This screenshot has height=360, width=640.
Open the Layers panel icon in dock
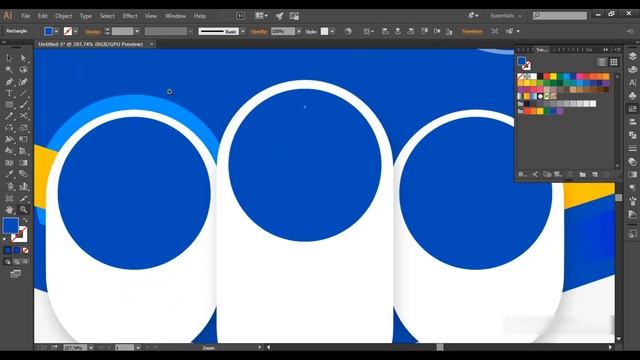632,56
